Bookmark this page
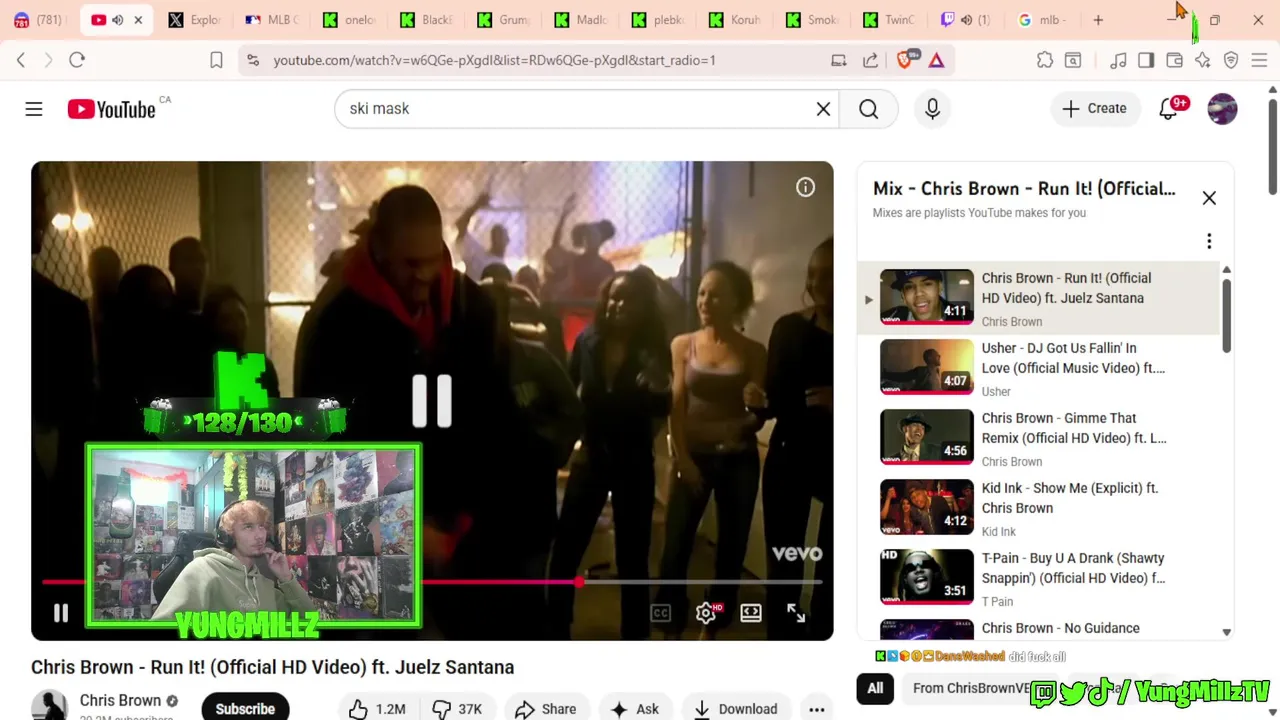Image resolution: width=1280 pixels, height=720 pixels. click(x=216, y=60)
